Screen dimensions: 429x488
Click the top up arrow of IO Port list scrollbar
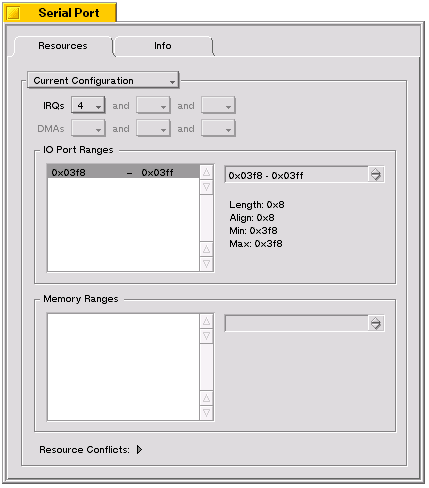tap(206, 172)
